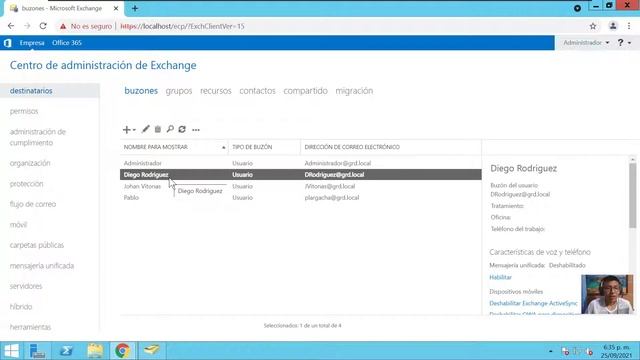Open administración de cumplimiento section
This screenshot has width=640, height=360.
[x=38, y=137]
